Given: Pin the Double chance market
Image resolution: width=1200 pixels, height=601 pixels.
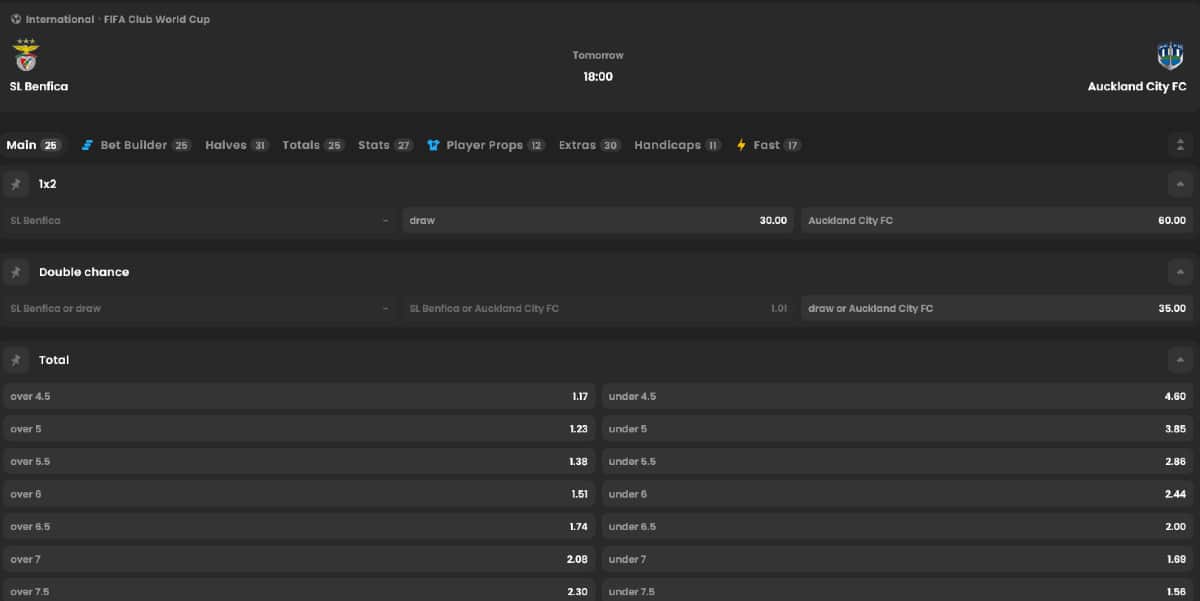Looking at the screenshot, I should click(16, 272).
